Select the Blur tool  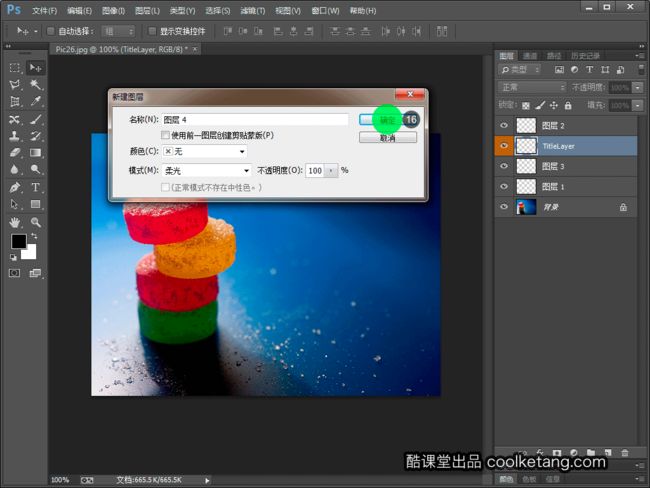coord(15,169)
